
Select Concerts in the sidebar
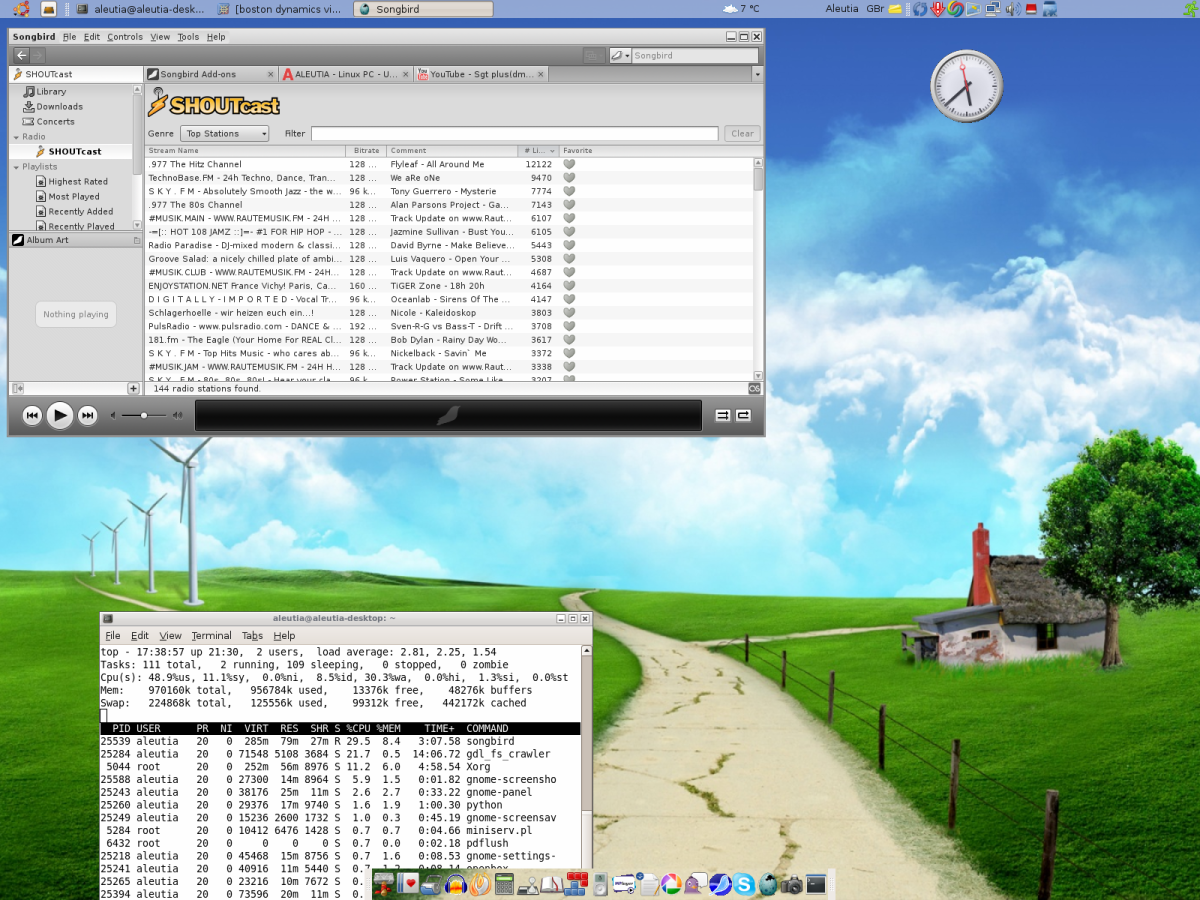[55, 121]
